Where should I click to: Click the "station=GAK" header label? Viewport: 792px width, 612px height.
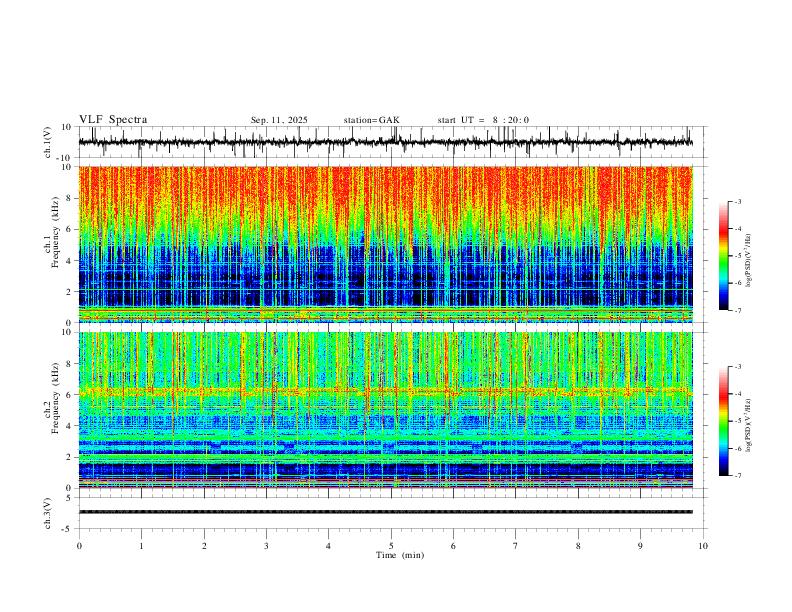[x=371, y=120]
